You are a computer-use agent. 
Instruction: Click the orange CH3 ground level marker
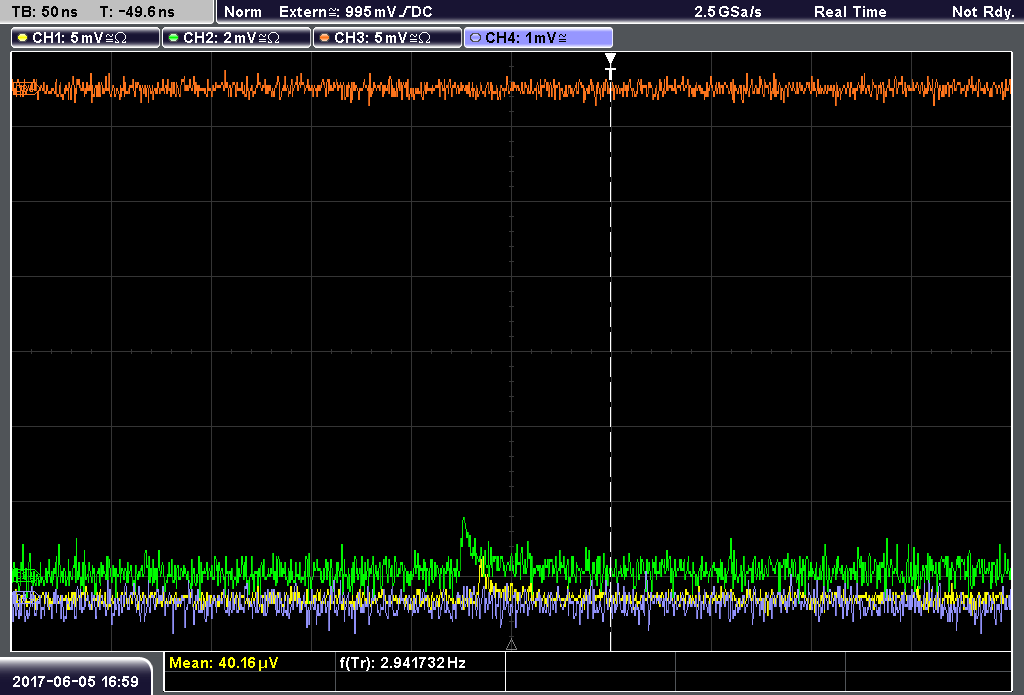tap(25, 88)
